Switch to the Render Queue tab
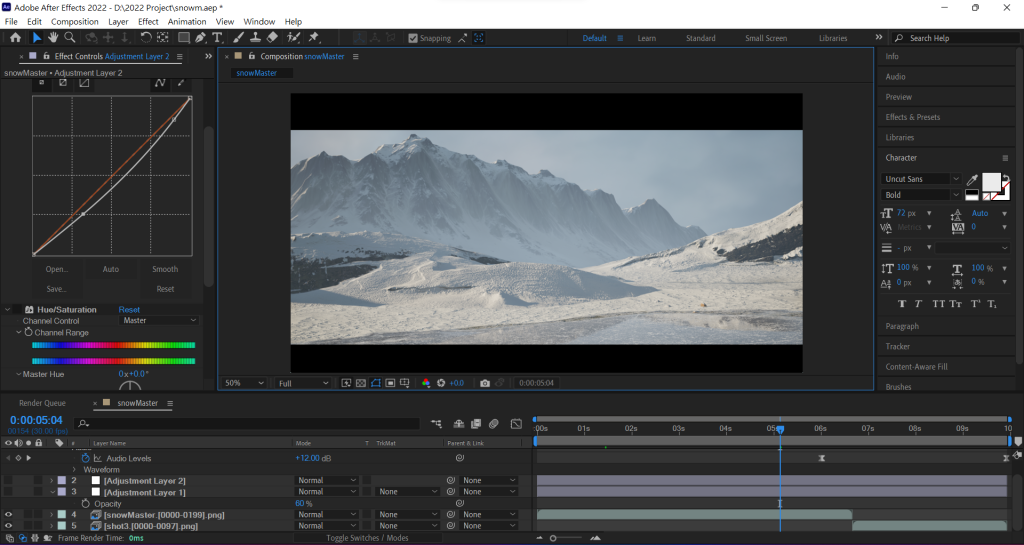Screen dimensions: 1024x545 pyautogui.click(x=42, y=403)
